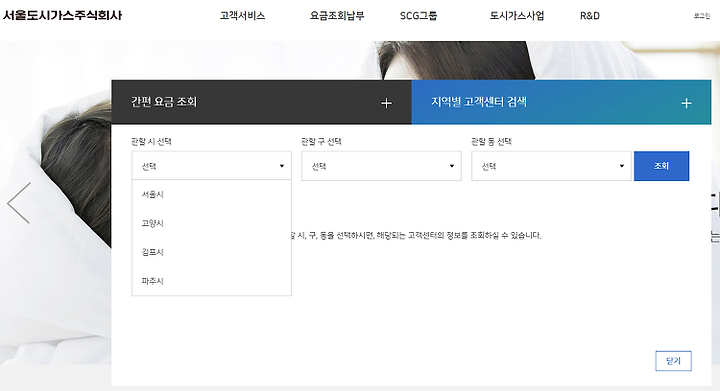Screen dimensions: 720x391
Task: Select 고양시 from the city list
Action: click(211, 223)
